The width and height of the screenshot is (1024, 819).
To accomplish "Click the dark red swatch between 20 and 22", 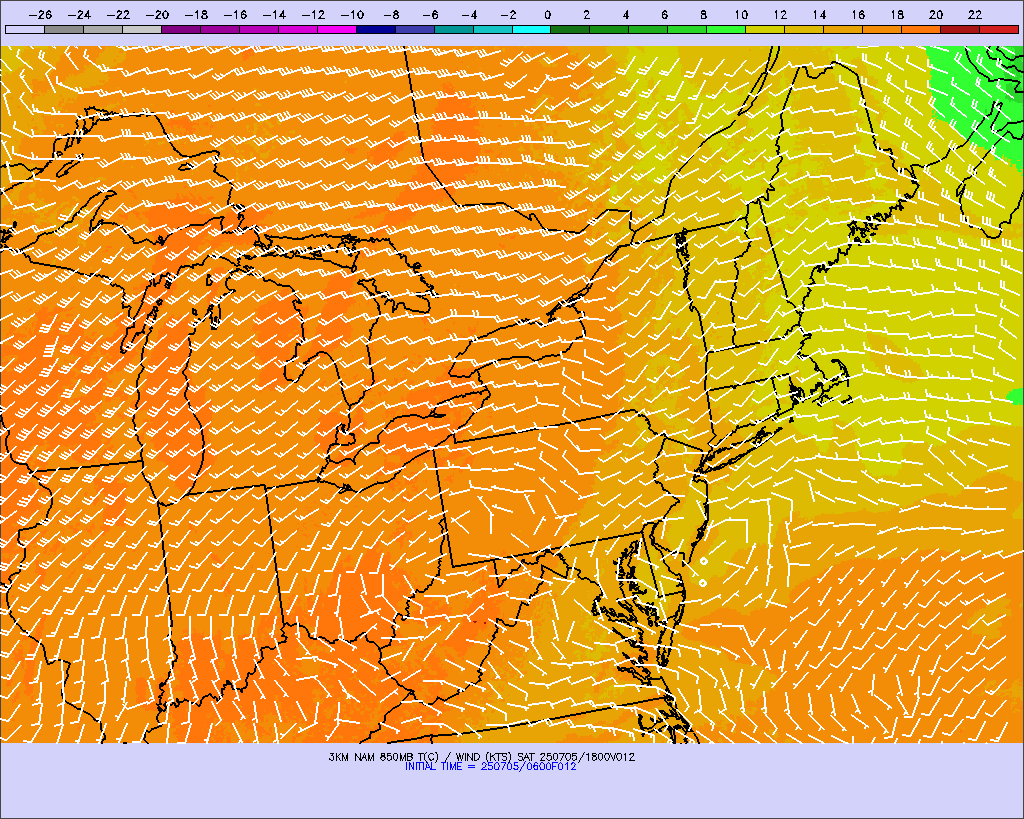I will coord(960,29).
